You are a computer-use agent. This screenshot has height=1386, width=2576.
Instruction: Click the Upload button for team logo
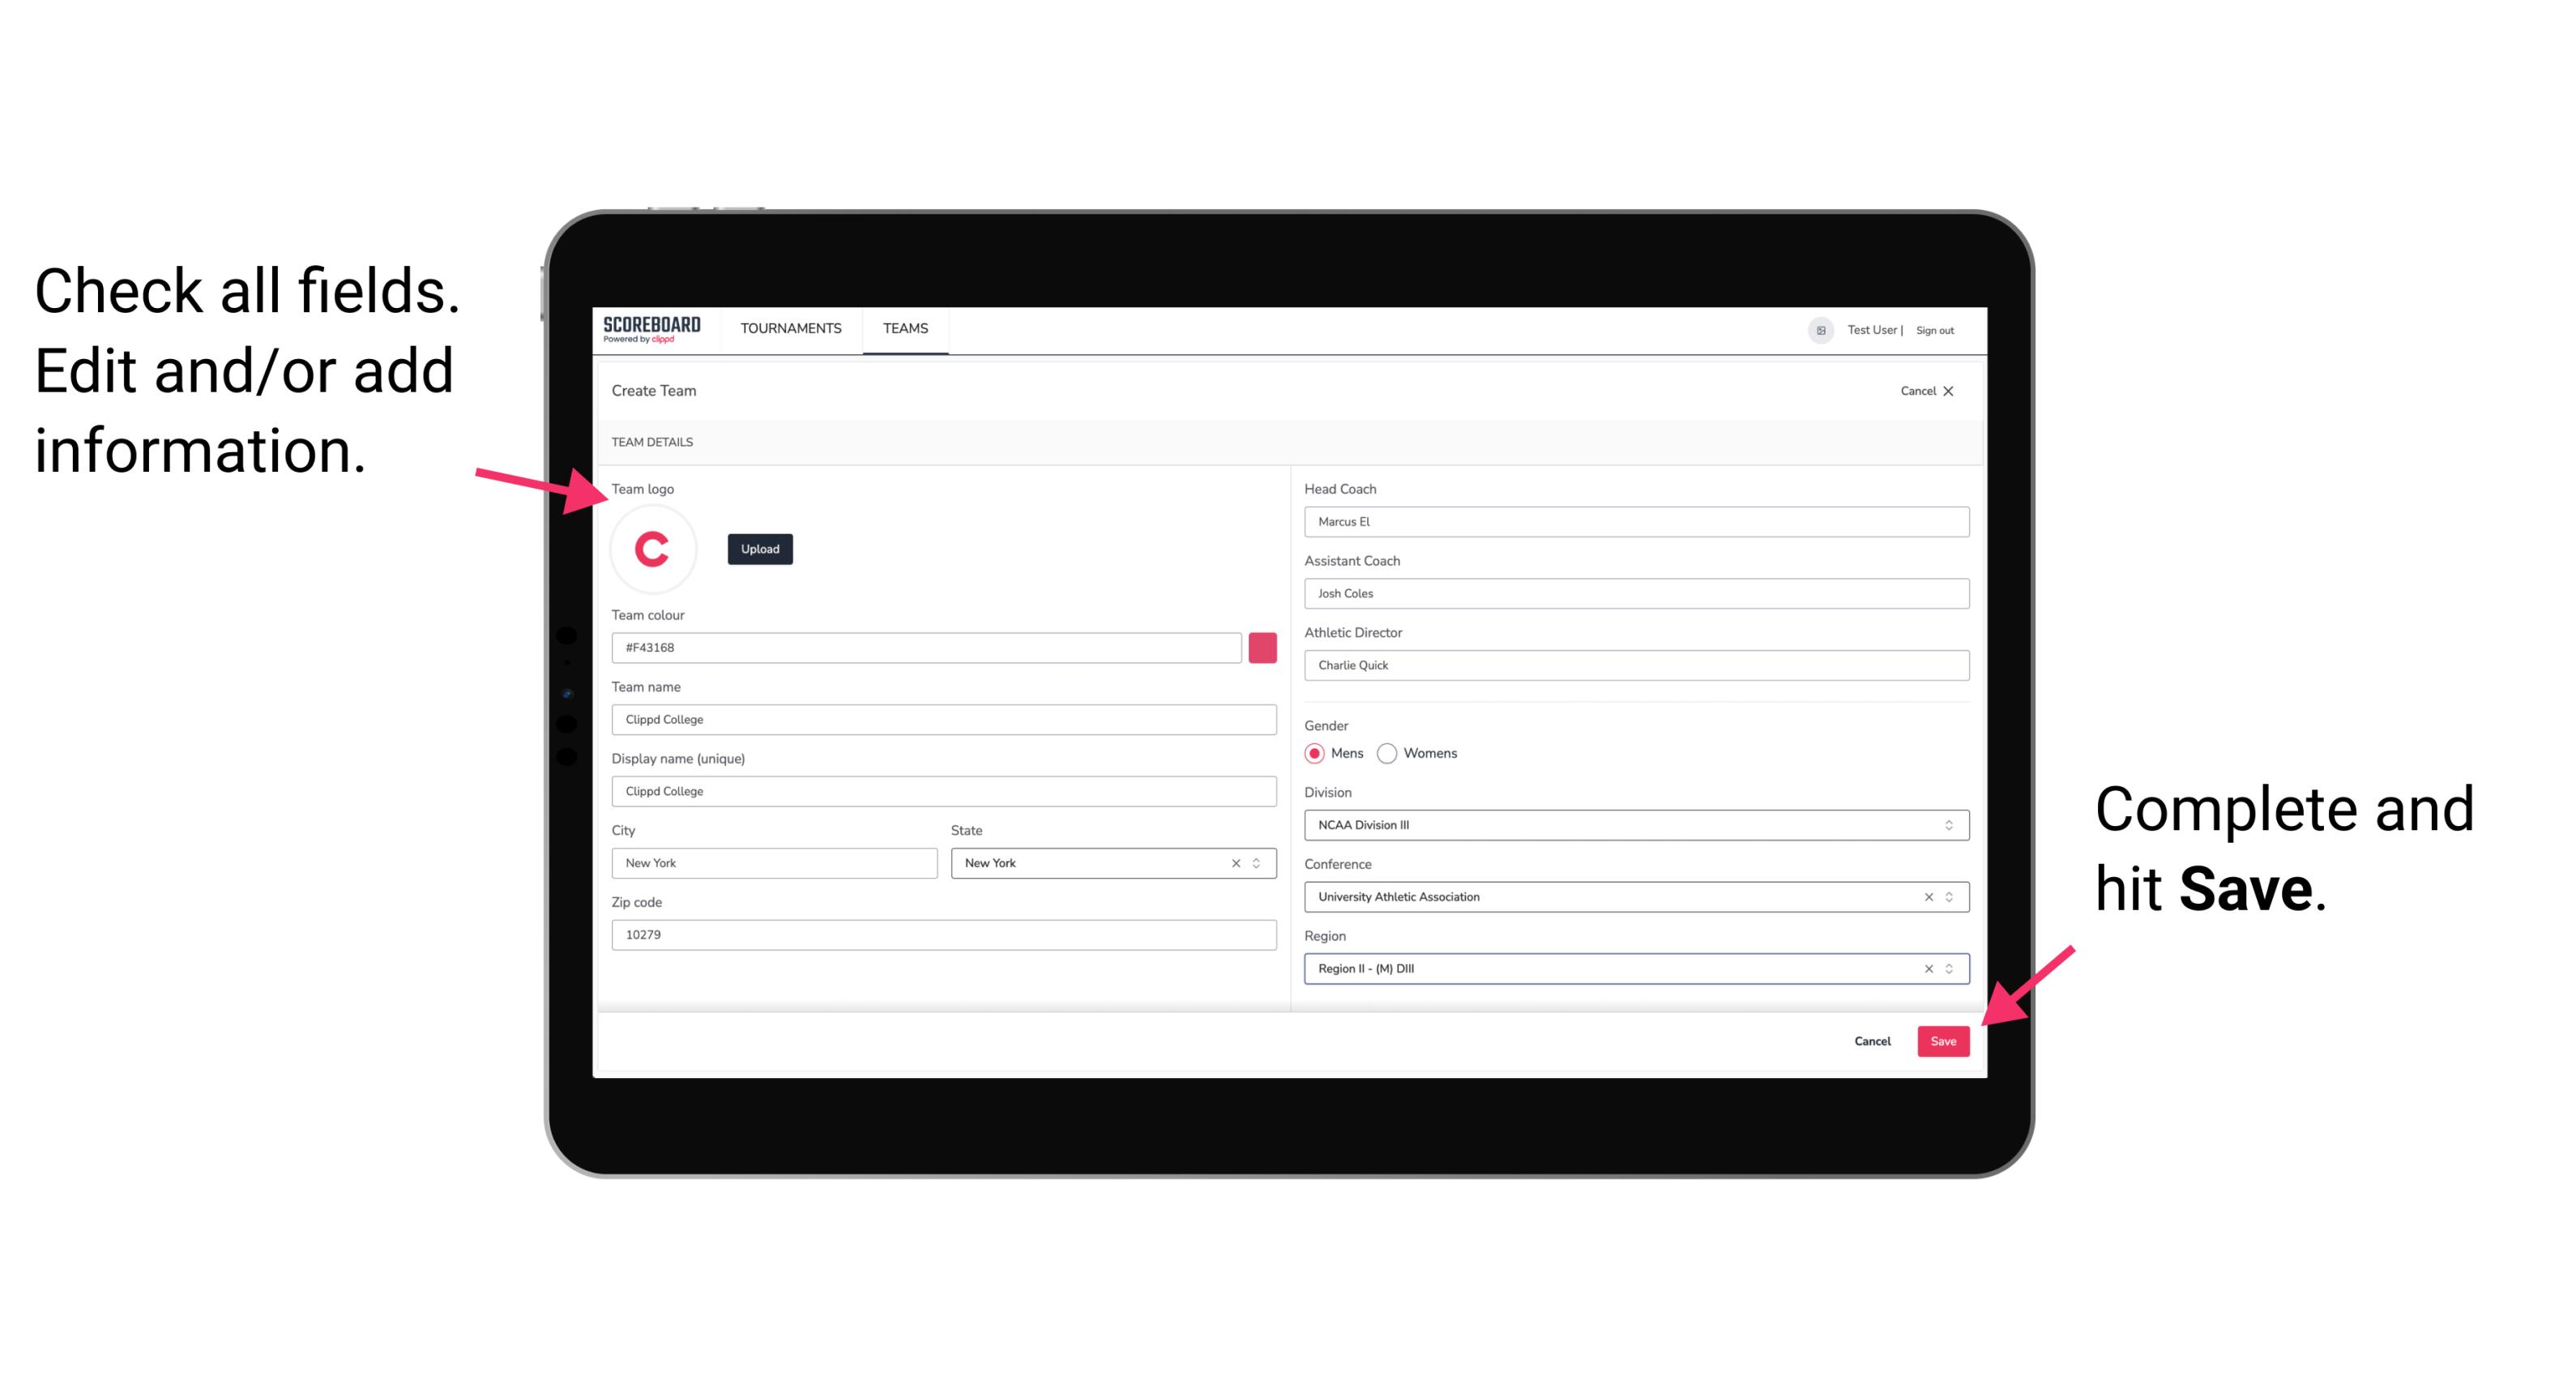pyautogui.click(x=759, y=548)
